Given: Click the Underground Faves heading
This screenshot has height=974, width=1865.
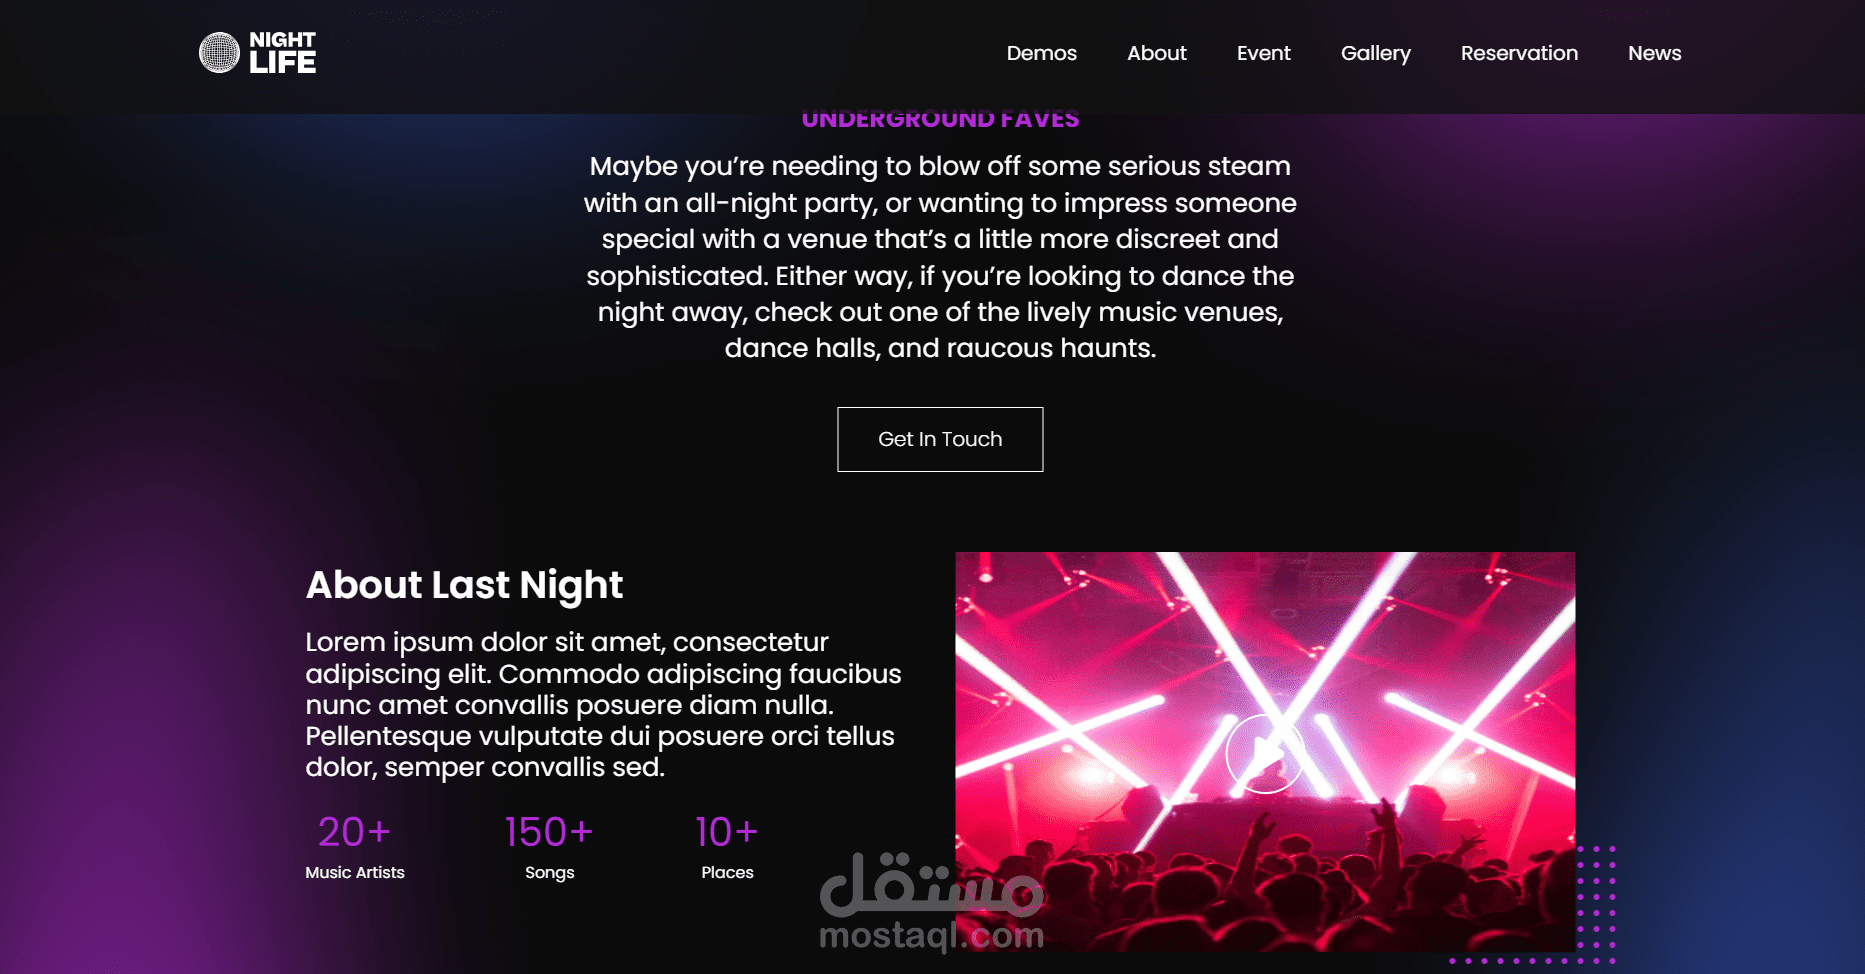Looking at the screenshot, I should 940,120.
